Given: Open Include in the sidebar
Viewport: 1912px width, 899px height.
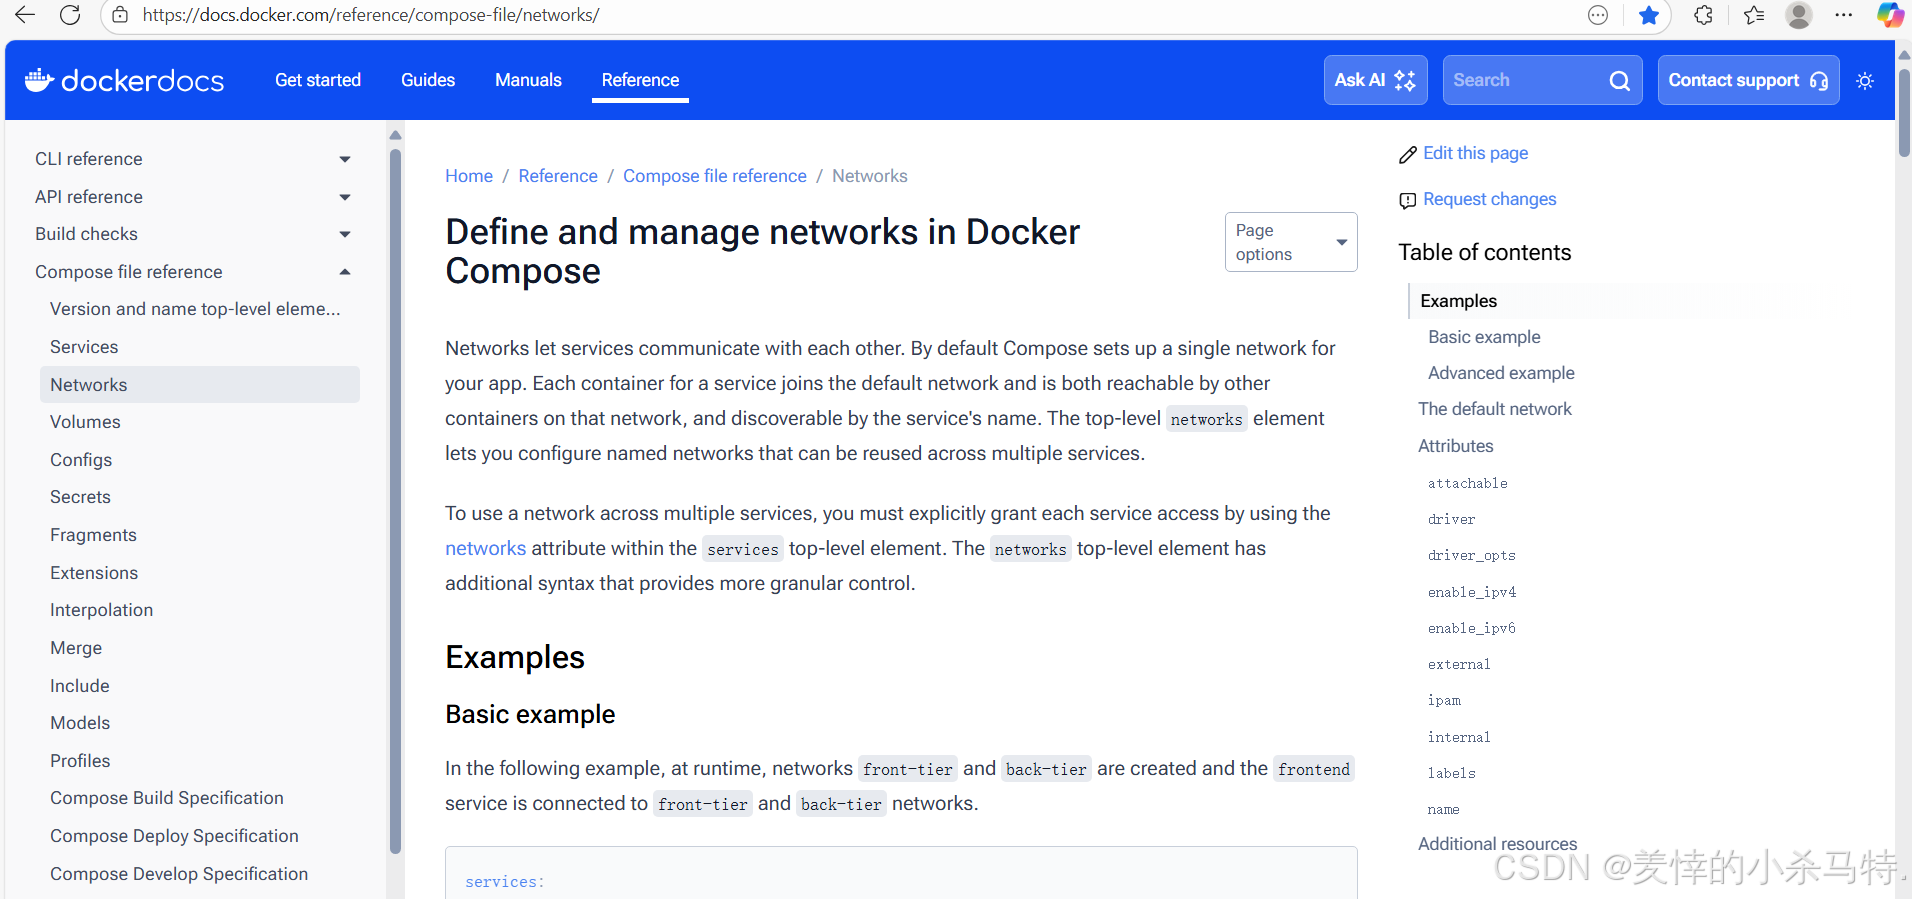Looking at the screenshot, I should [x=80, y=686].
